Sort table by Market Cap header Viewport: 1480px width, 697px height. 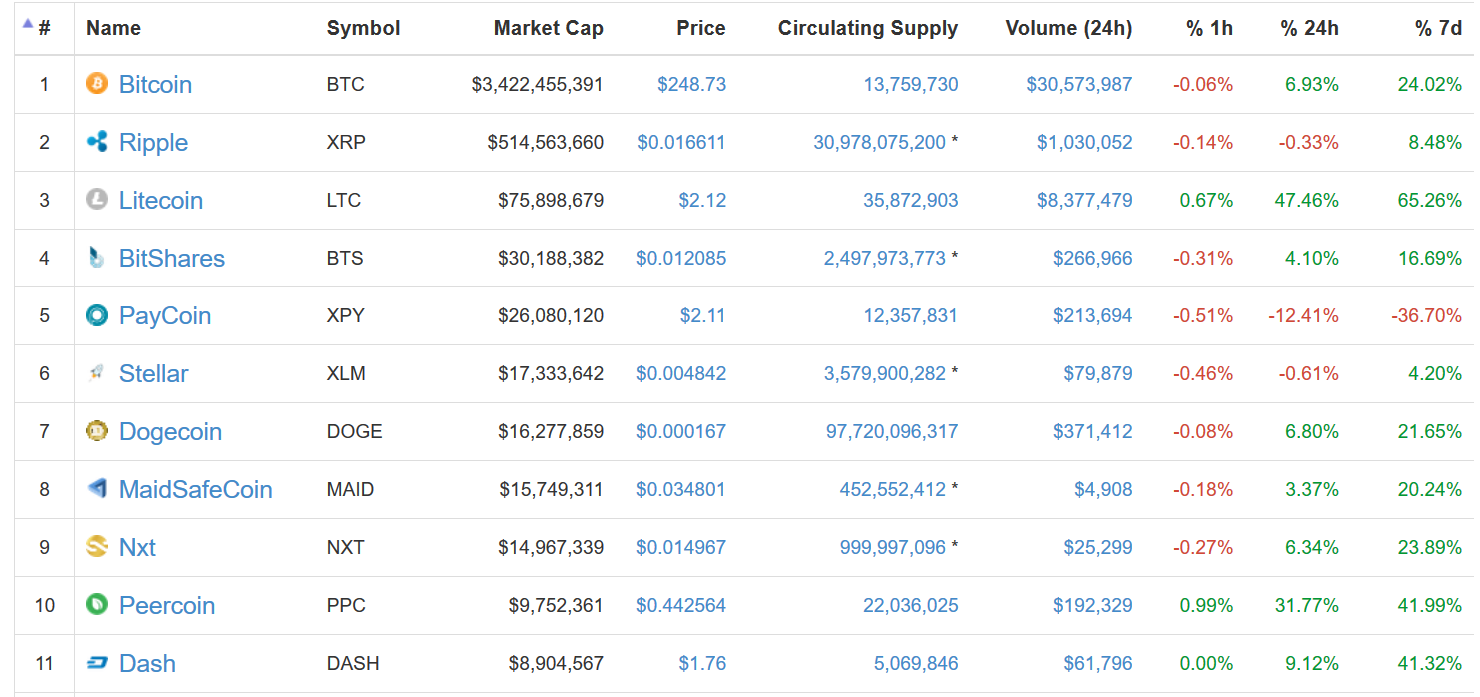tap(549, 28)
